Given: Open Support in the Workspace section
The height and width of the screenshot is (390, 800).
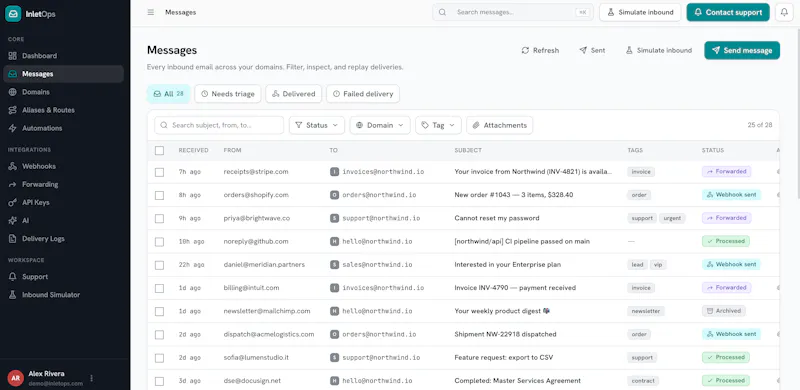Looking at the screenshot, I should click(63, 277).
